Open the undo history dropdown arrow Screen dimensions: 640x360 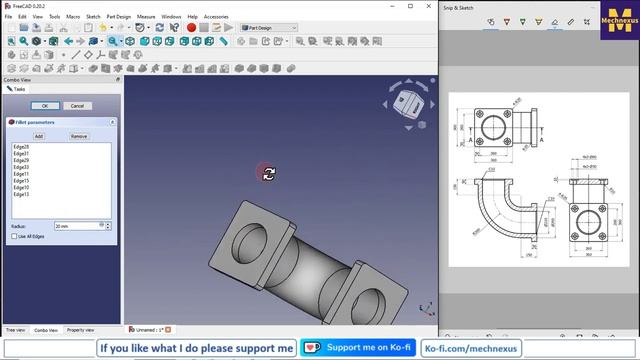click(x=111, y=28)
